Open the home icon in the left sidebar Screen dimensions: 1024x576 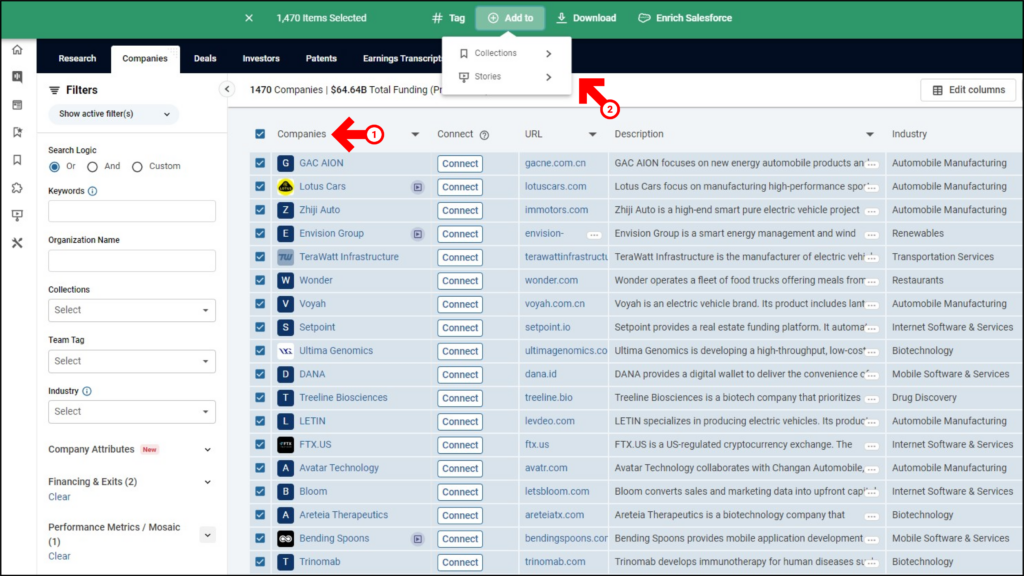click(x=18, y=50)
